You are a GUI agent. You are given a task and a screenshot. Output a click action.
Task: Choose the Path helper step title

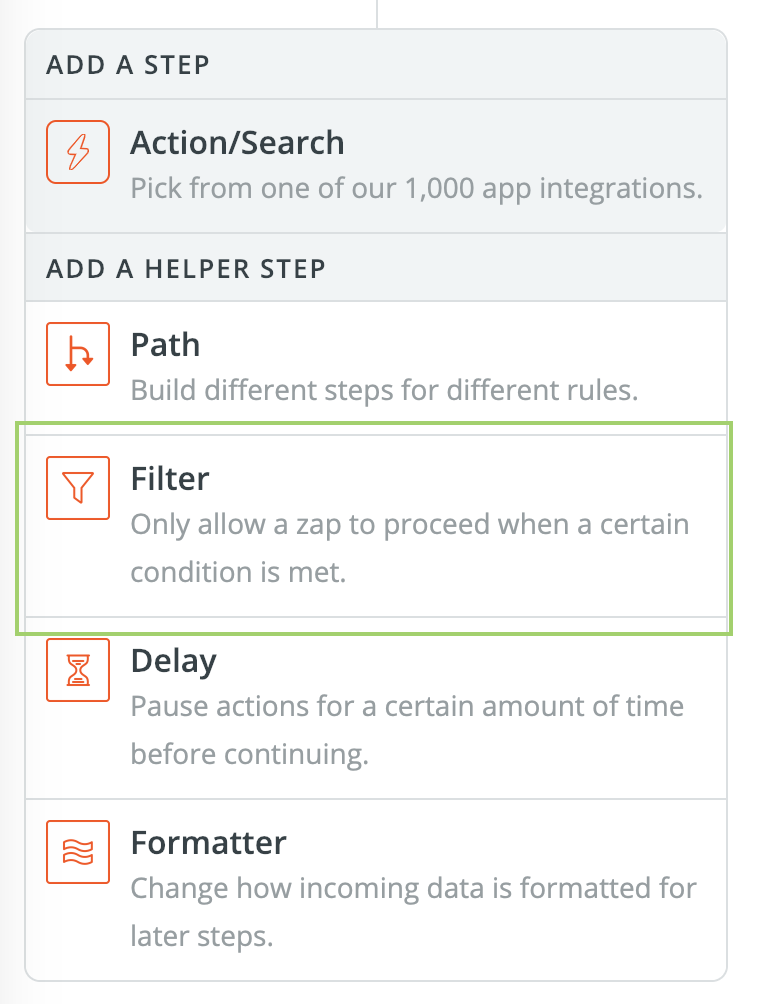pos(165,345)
